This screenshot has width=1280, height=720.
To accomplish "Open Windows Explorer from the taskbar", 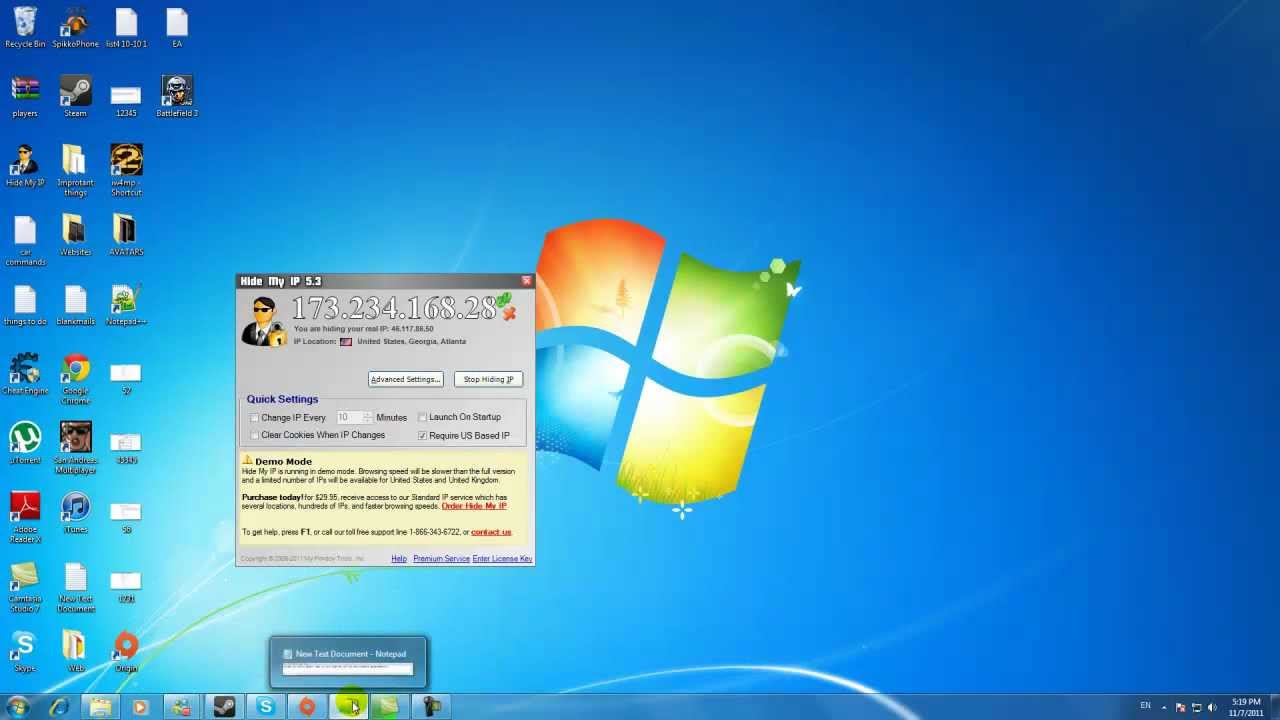I will (x=100, y=707).
